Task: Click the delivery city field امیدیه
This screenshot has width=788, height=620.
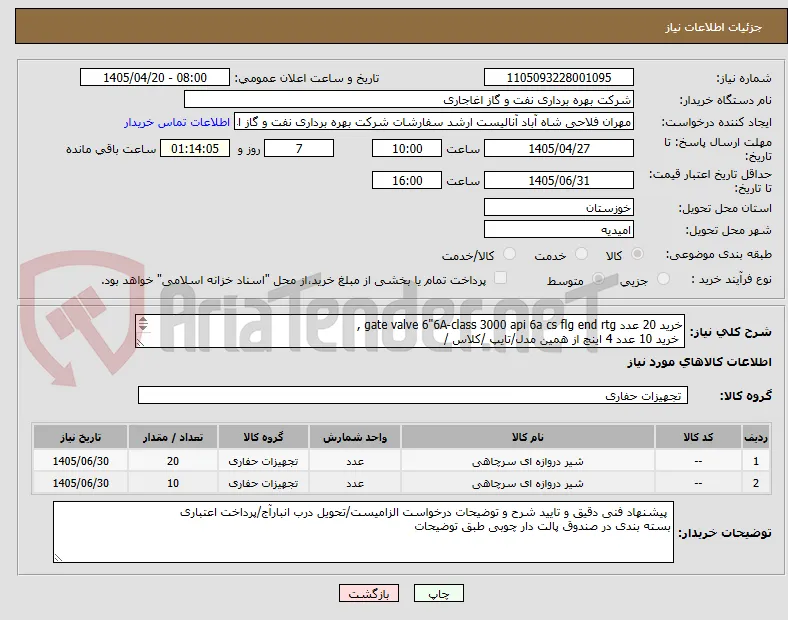Action: coord(559,230)
